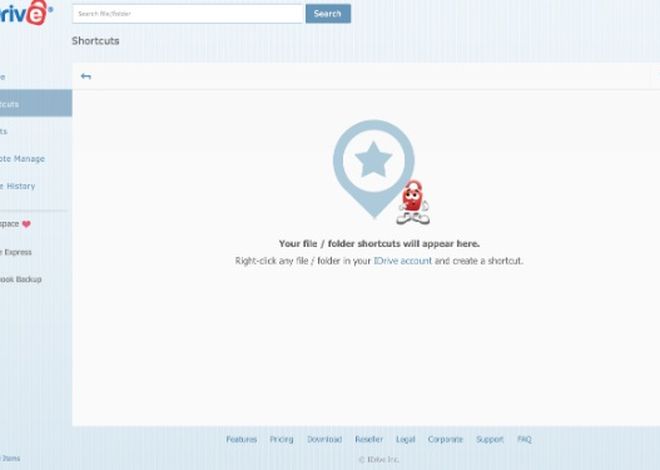Open the Support footer link
This screenshot has height=470, width=660.
490,439
